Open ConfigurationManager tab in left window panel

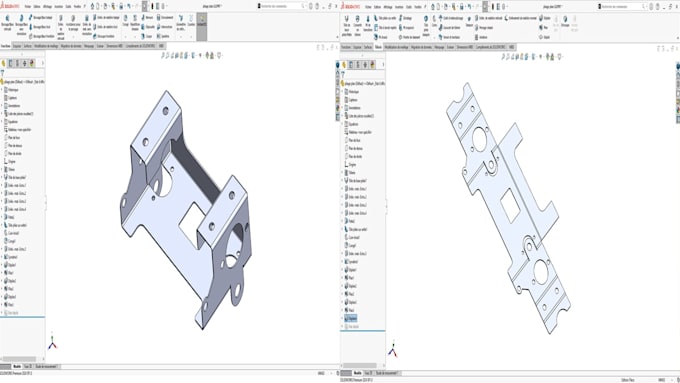17,63
